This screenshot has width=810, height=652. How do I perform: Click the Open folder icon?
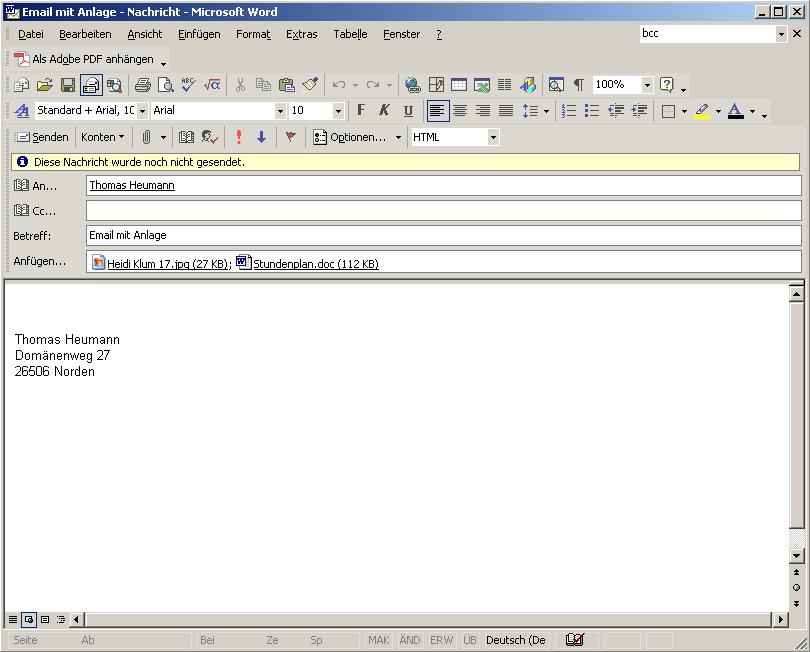45,85
